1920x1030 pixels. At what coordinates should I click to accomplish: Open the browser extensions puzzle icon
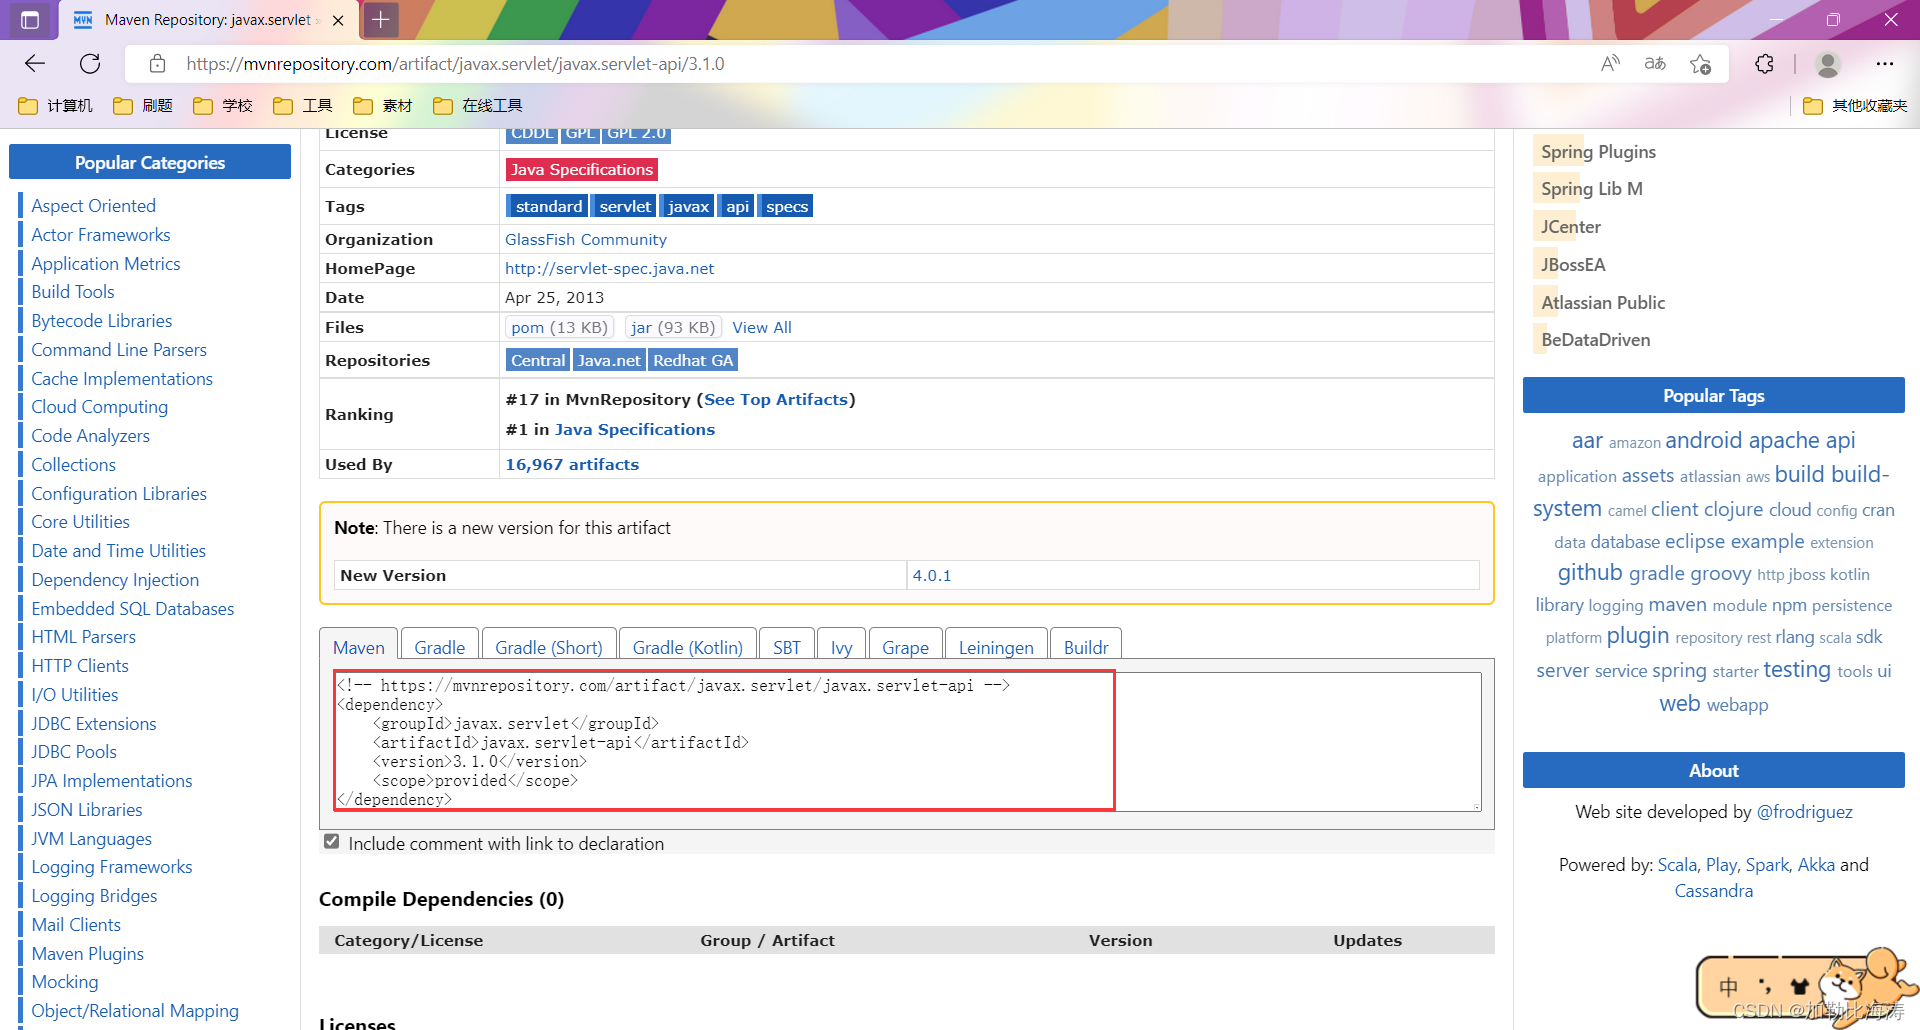click(1764, 63)
